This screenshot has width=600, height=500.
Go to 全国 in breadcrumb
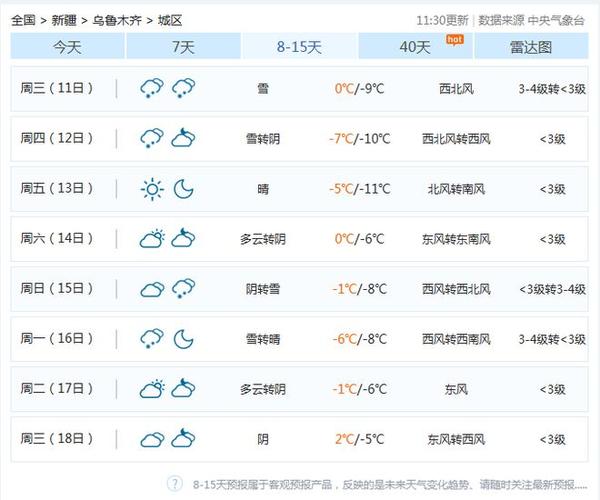click(23, 20)
